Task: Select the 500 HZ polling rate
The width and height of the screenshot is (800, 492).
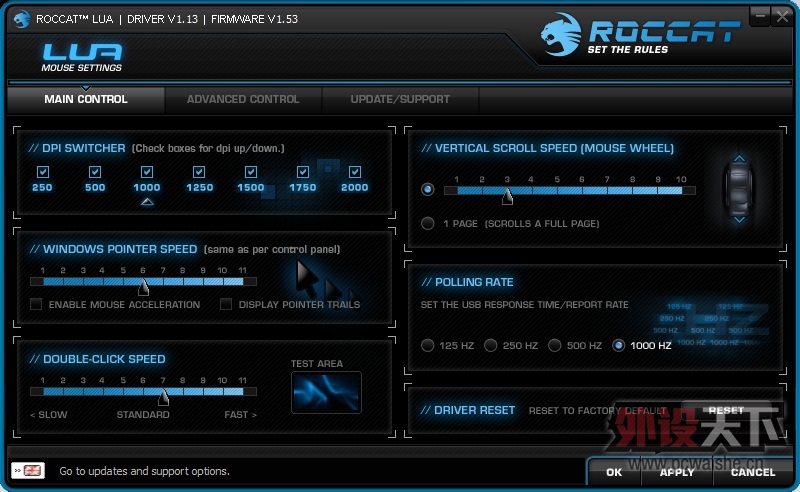Action: point(555,346)
